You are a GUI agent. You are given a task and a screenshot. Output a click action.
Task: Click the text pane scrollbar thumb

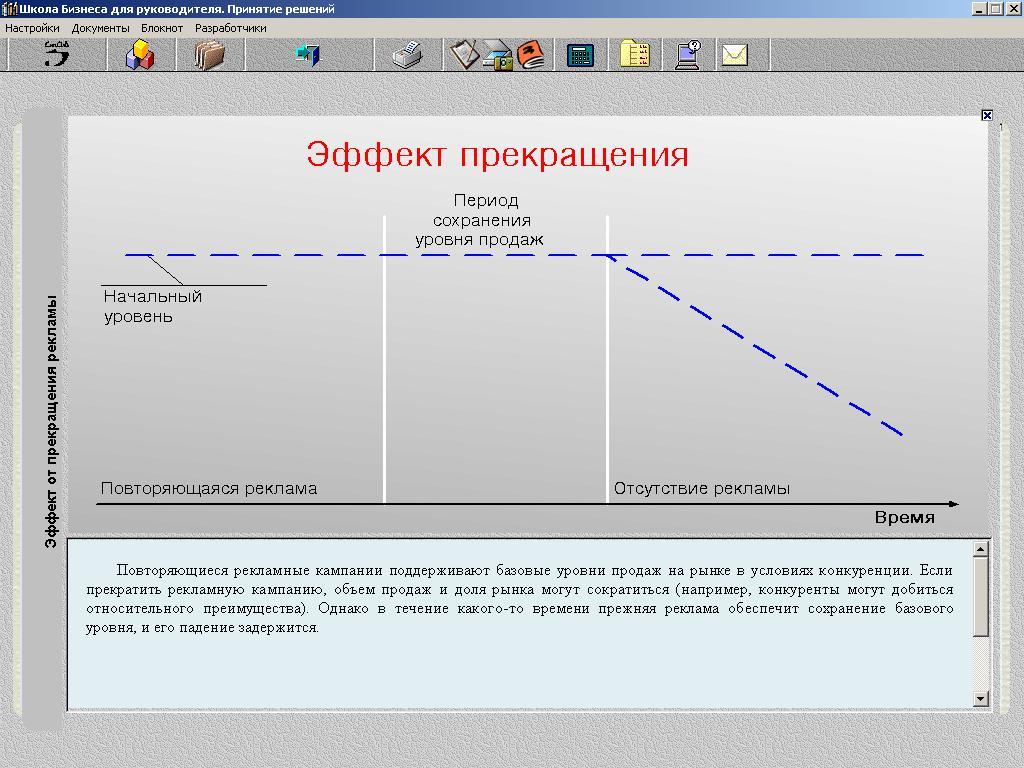980,596
